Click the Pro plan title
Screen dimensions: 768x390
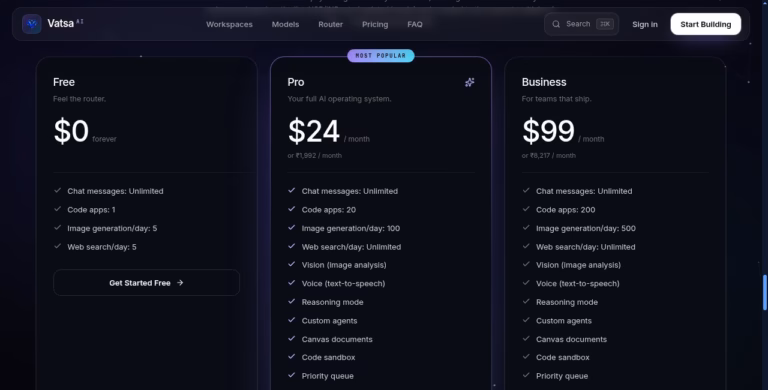(x=296, y=82)
